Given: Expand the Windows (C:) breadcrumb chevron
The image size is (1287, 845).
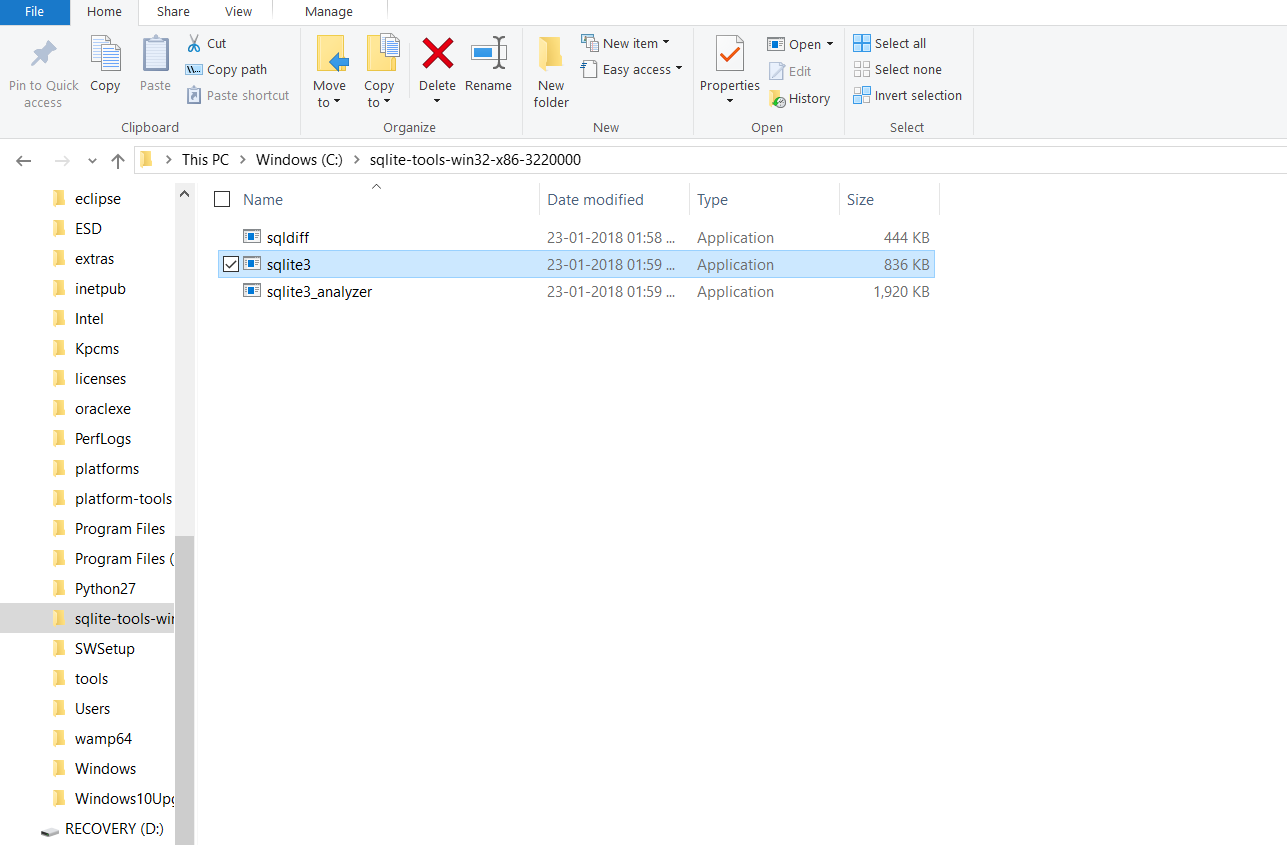Looking at the screenshot, I should tap(357, 160).
